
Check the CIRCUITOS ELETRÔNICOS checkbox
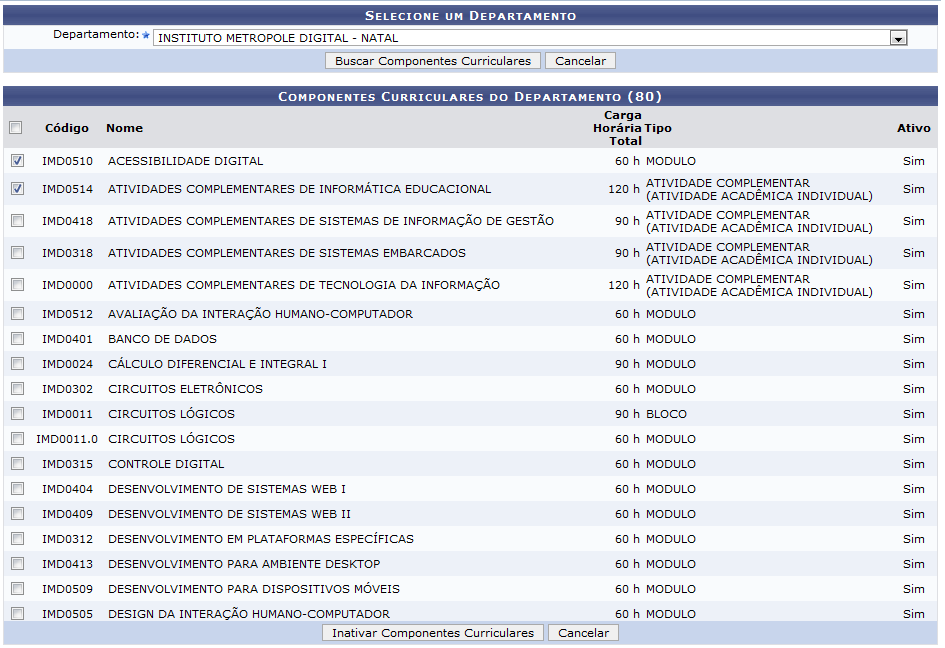click(x=15, y=388)
